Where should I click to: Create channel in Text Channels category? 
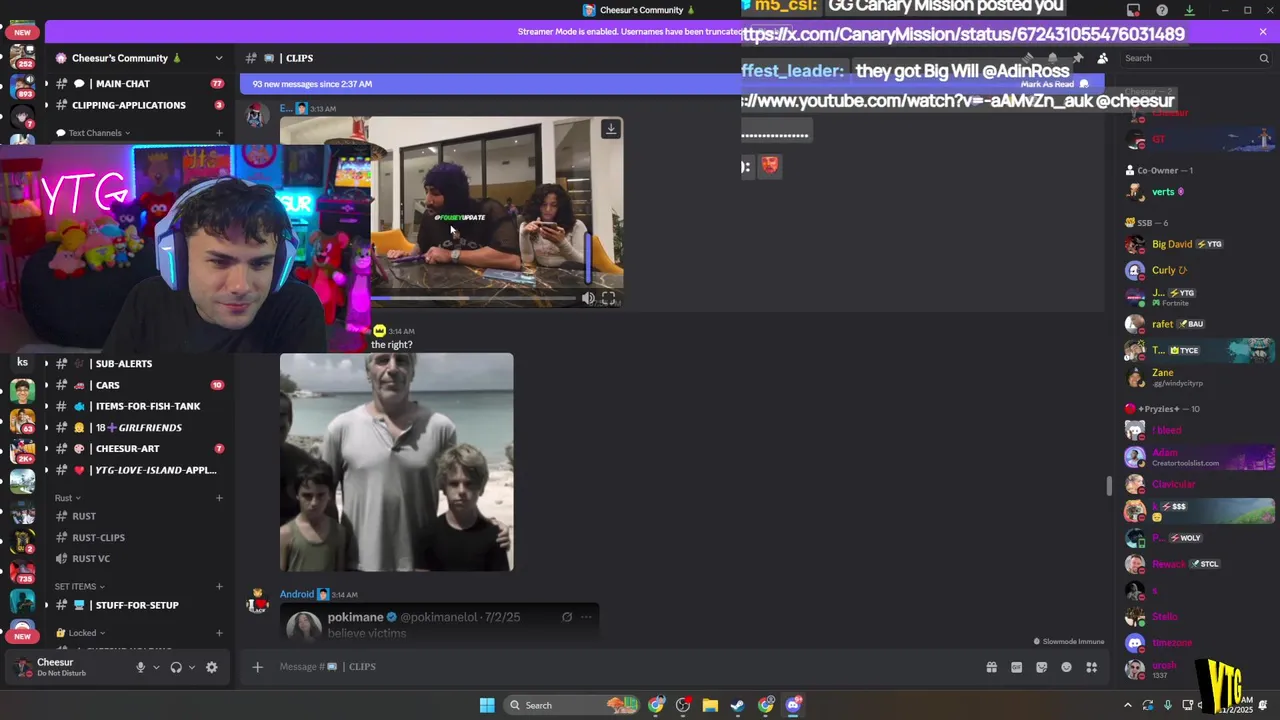pyautogui.click(x=219, y=133)
